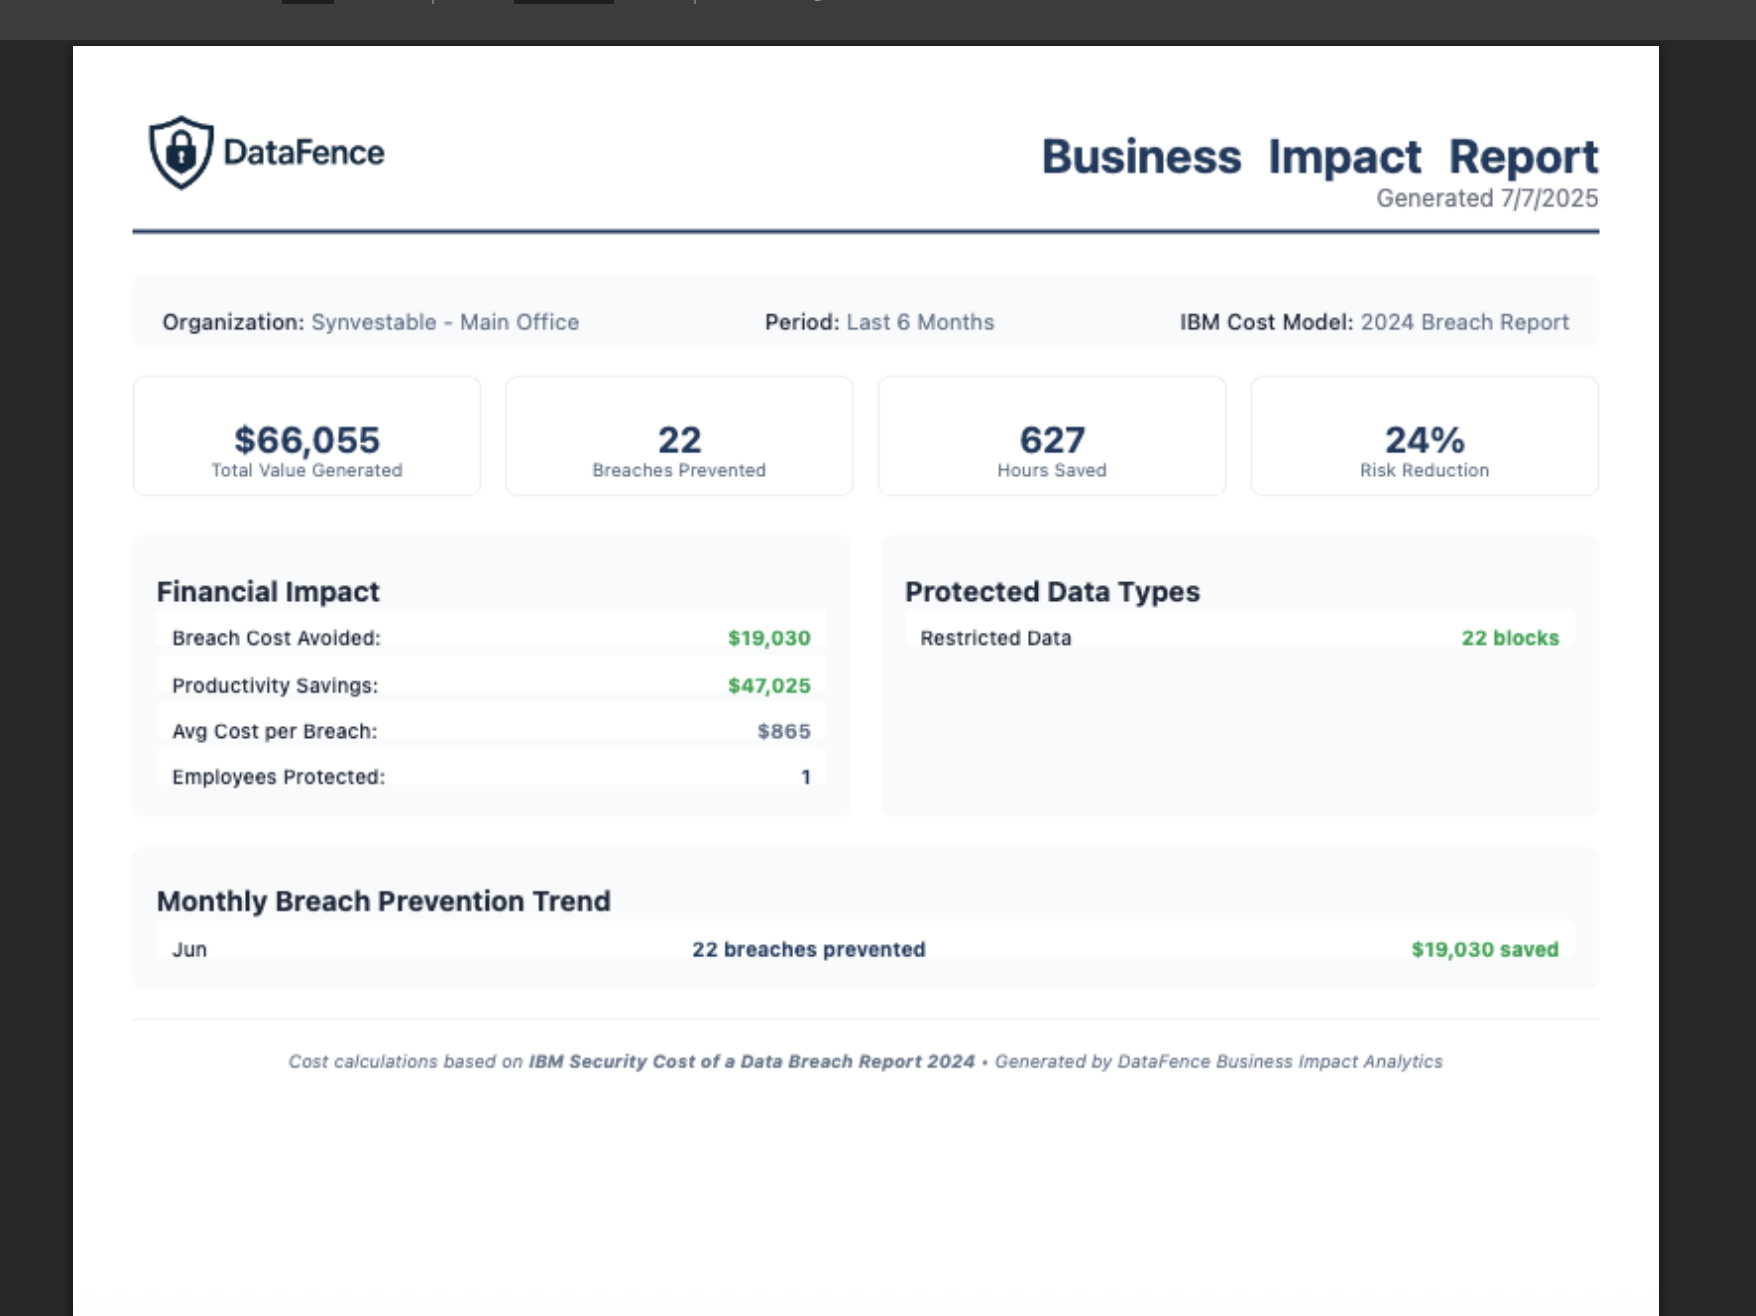Click the Avg Cost per Breach $865 value
Viewport: 1756px width, 1316px height.
coord(784,731)
